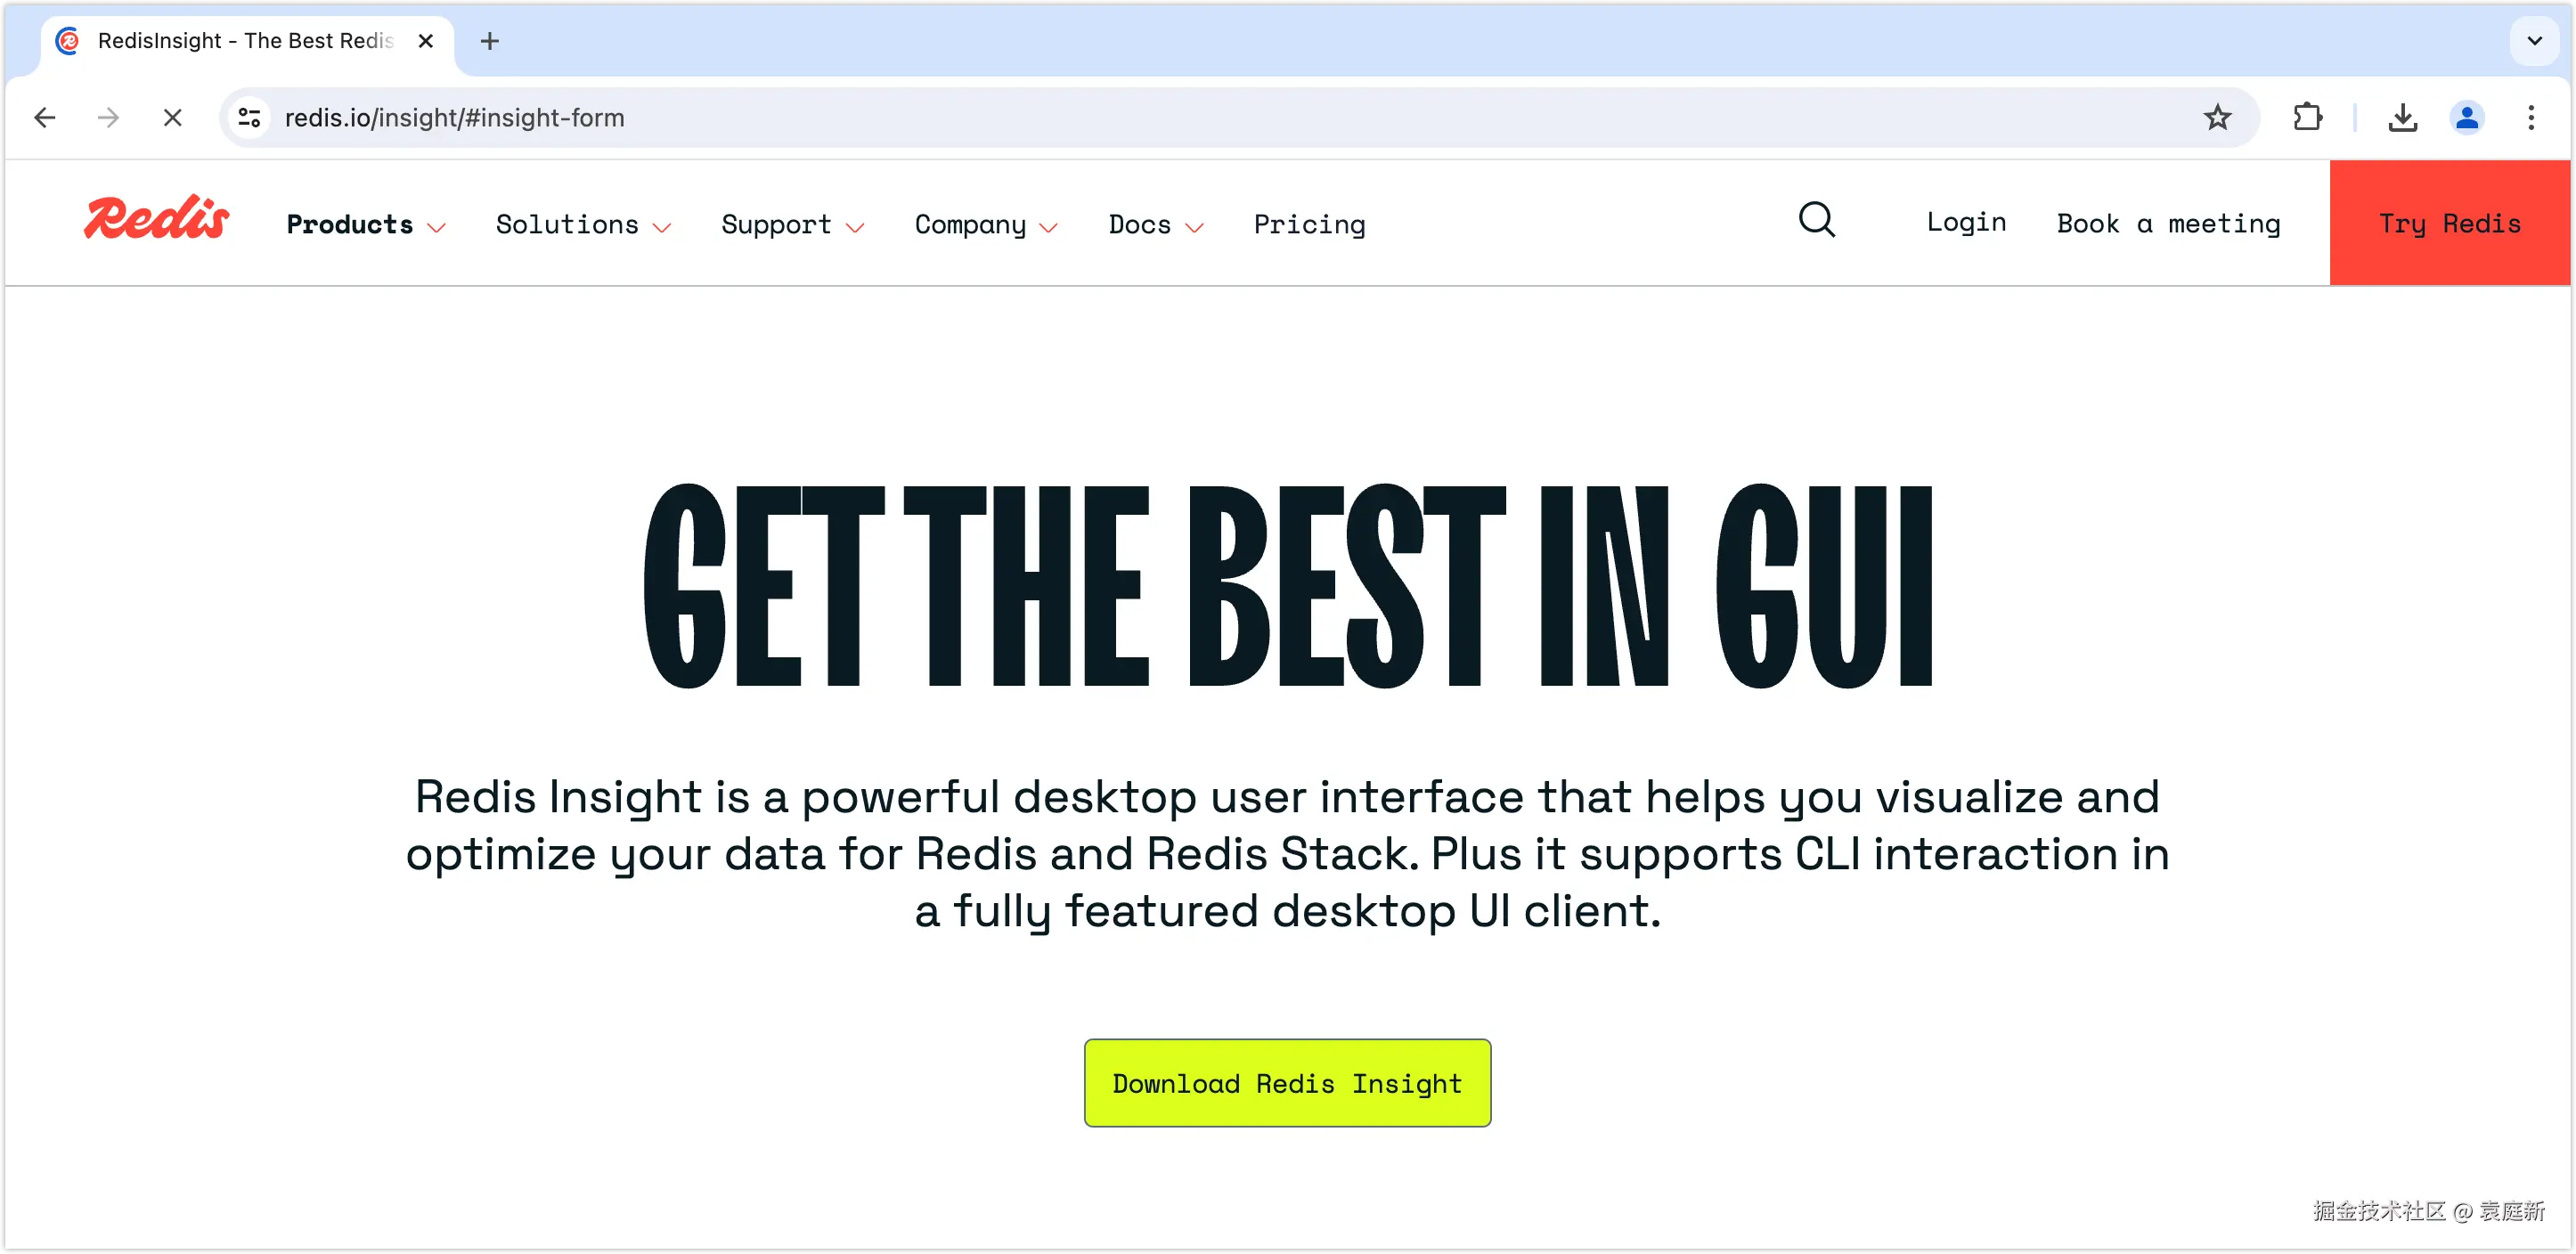The image size is (2576, 1254).
Task: Stop page loading with X icon
Action: coord(172,118)
